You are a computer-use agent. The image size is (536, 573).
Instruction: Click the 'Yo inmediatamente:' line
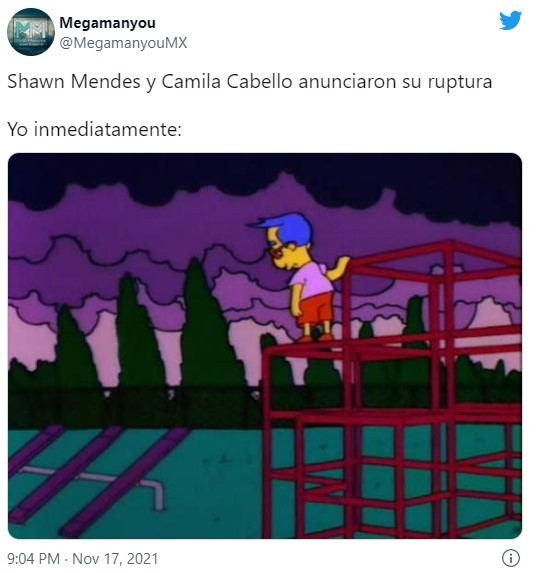coord(94,129)
